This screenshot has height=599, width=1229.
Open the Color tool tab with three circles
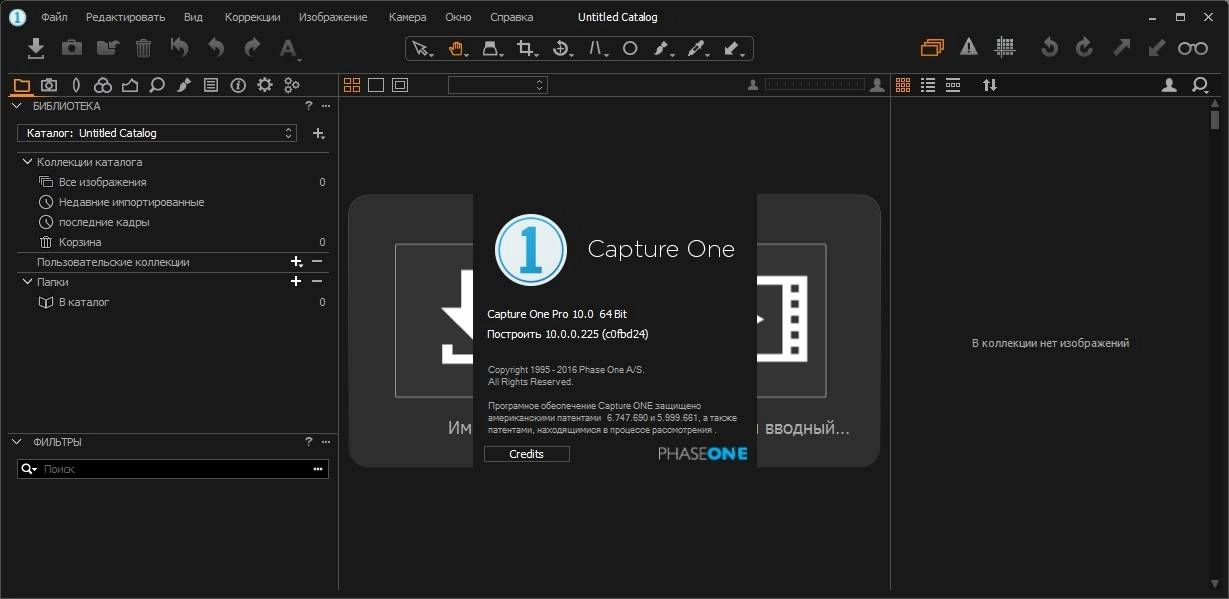point(103,85)
